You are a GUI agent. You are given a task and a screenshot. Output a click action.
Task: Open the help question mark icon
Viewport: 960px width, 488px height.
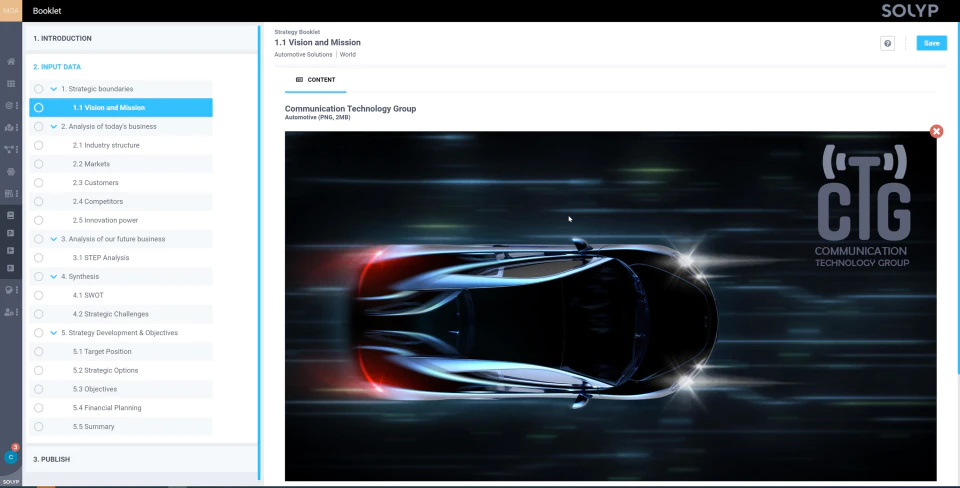[x=887, y=43]
